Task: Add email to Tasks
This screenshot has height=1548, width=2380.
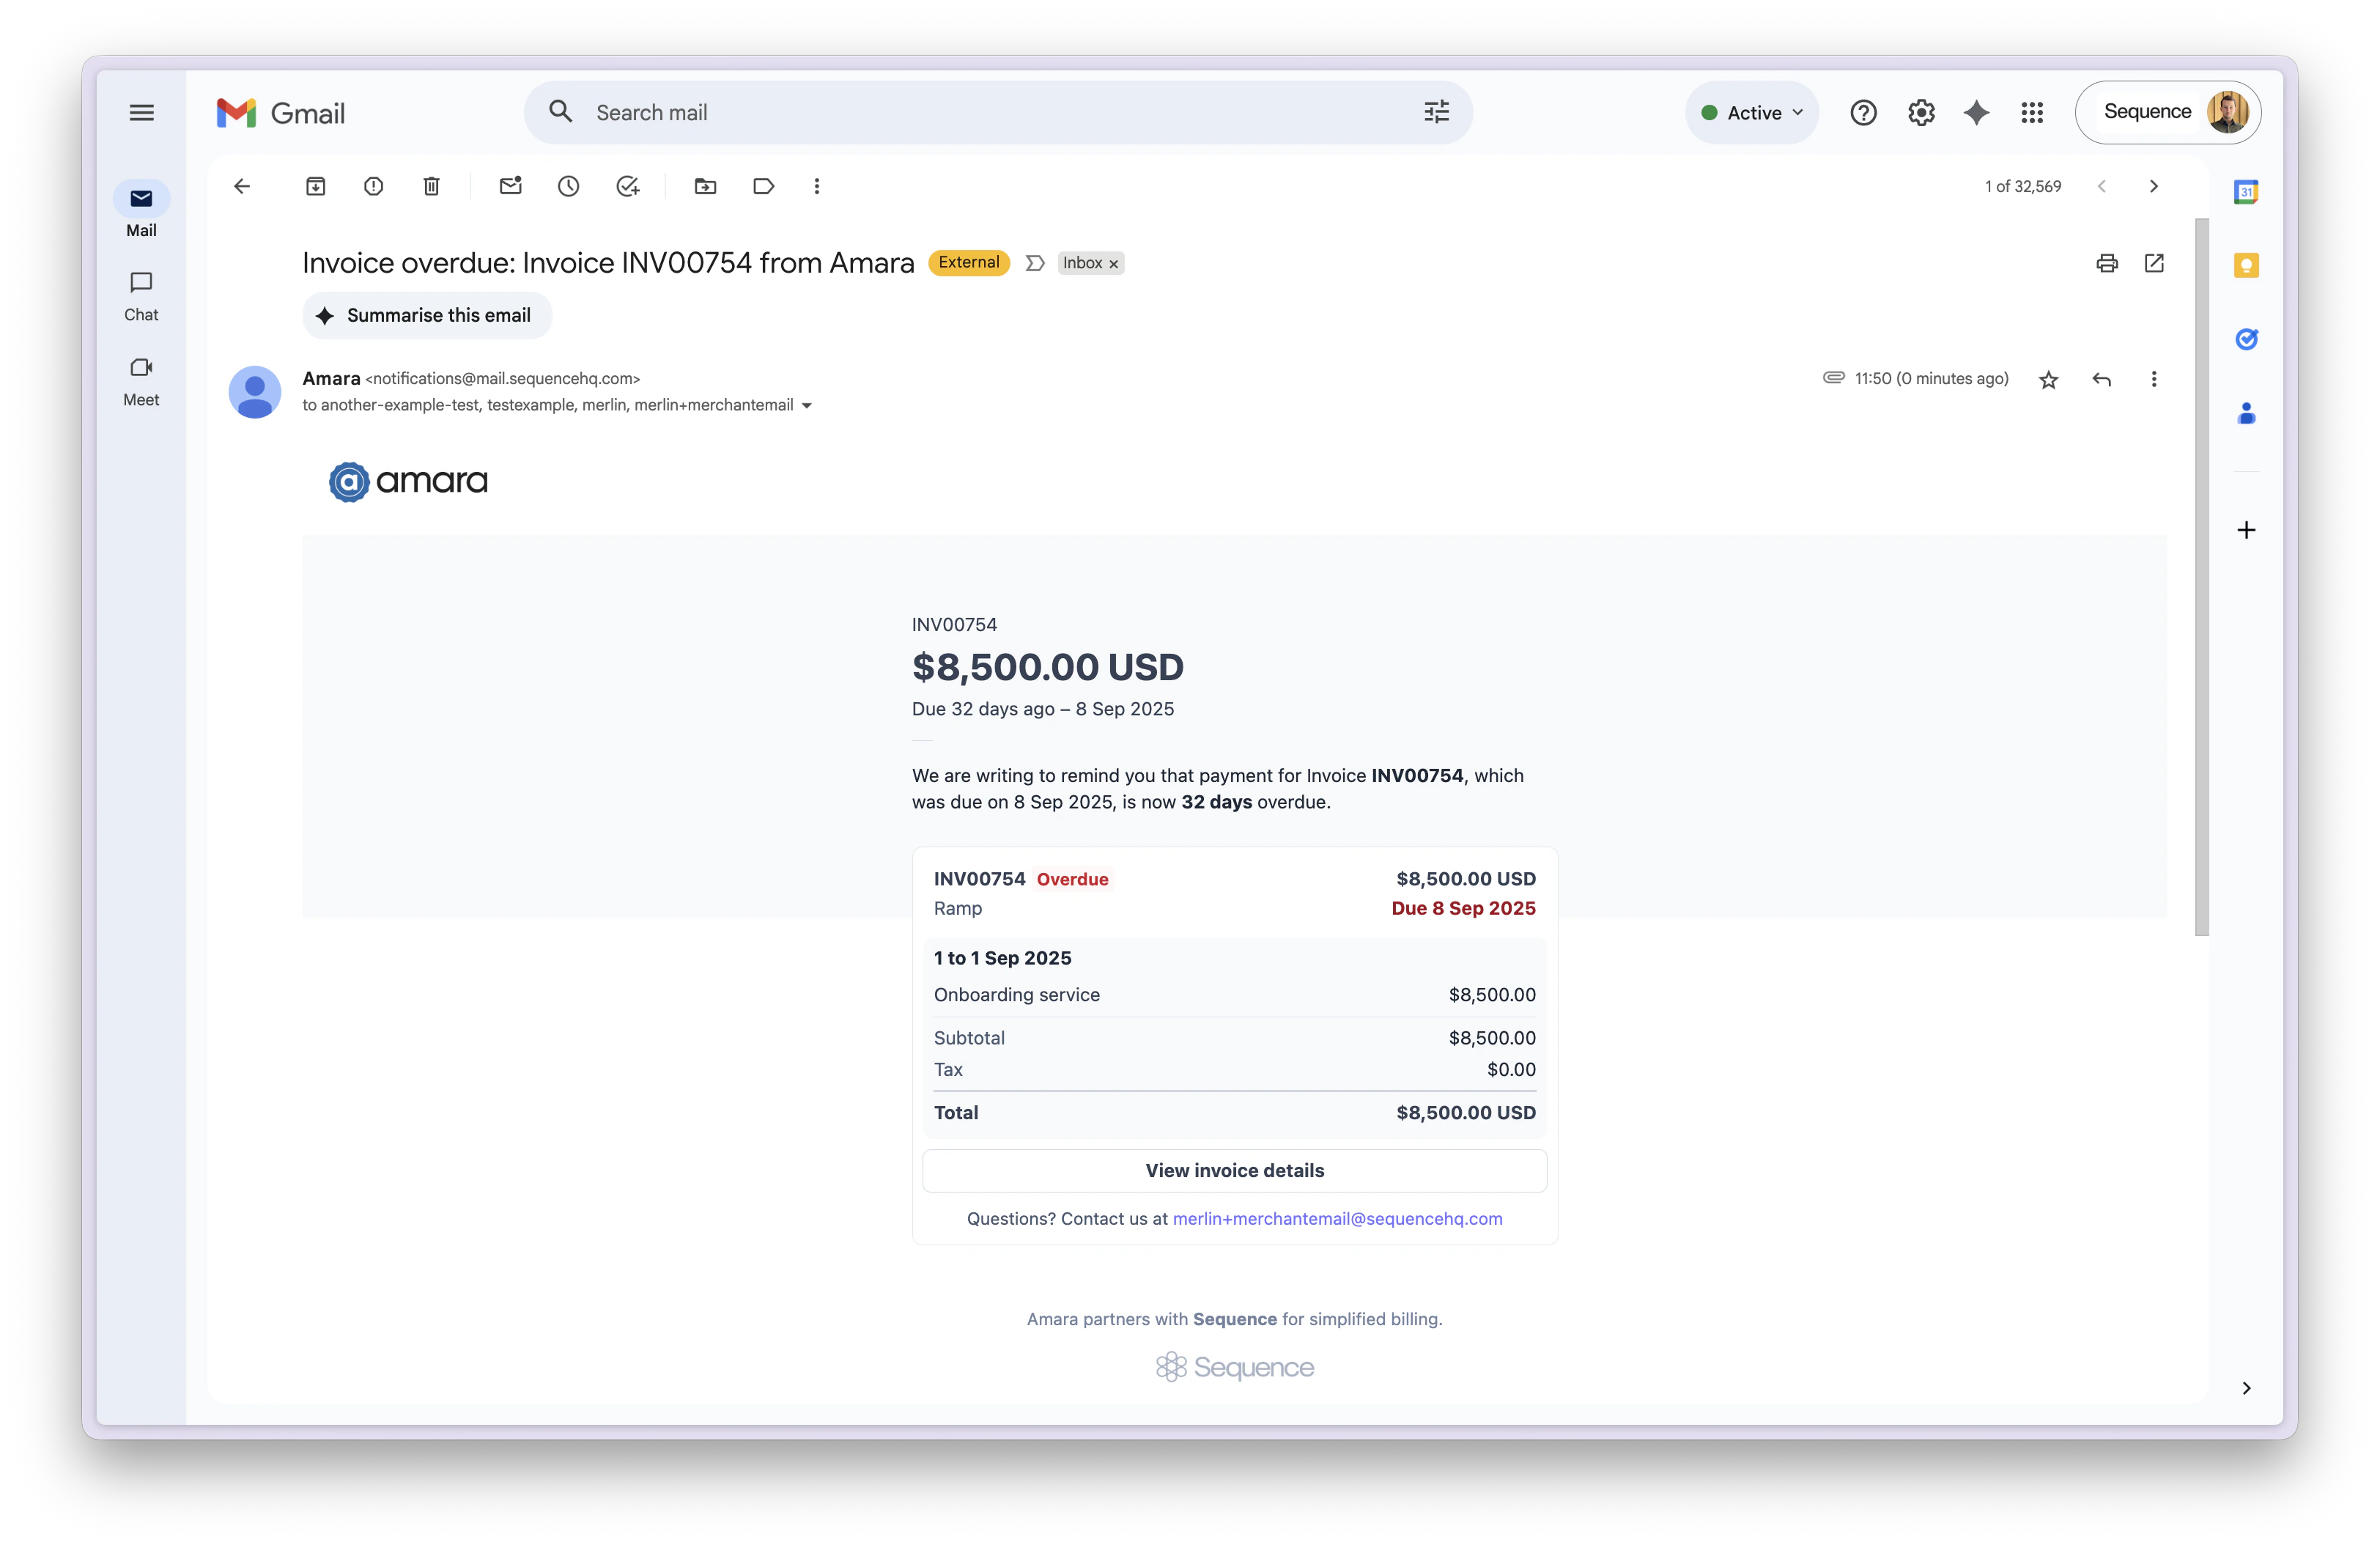Action: tap(628, 186)
